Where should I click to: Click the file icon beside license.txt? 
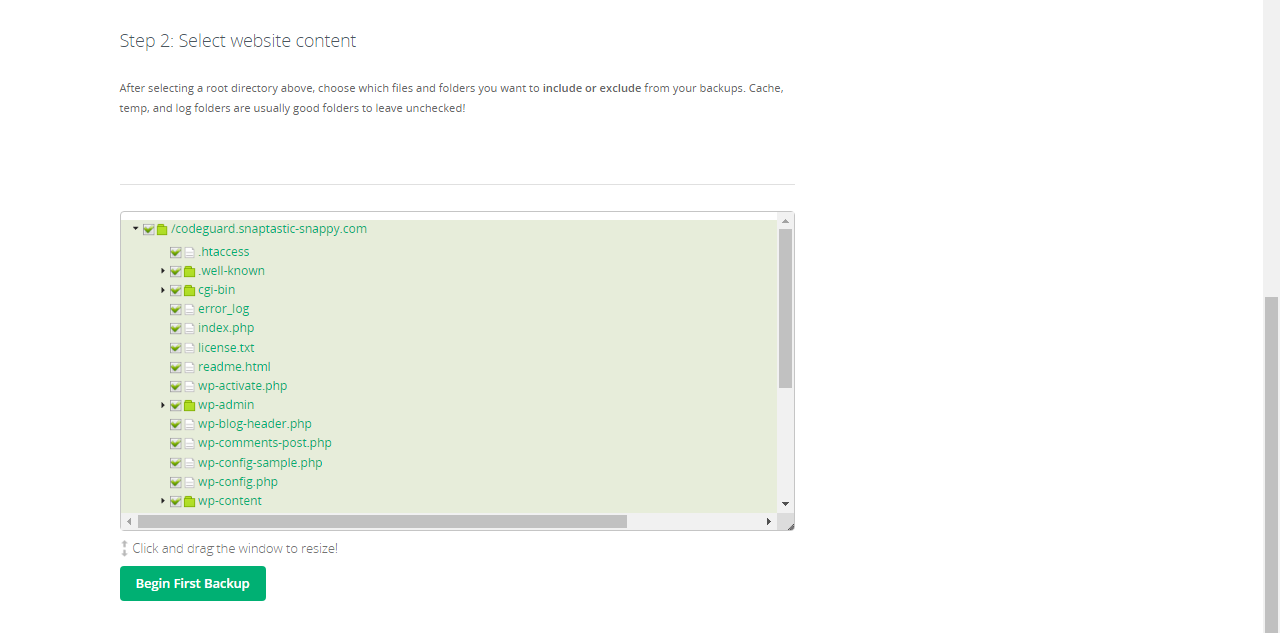point(189,347)
